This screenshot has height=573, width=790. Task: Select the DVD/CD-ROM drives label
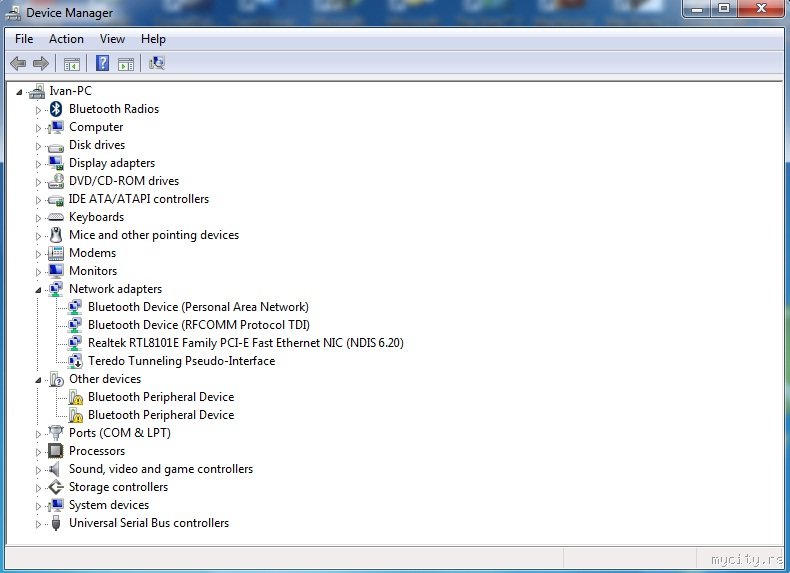click(123, 181)
